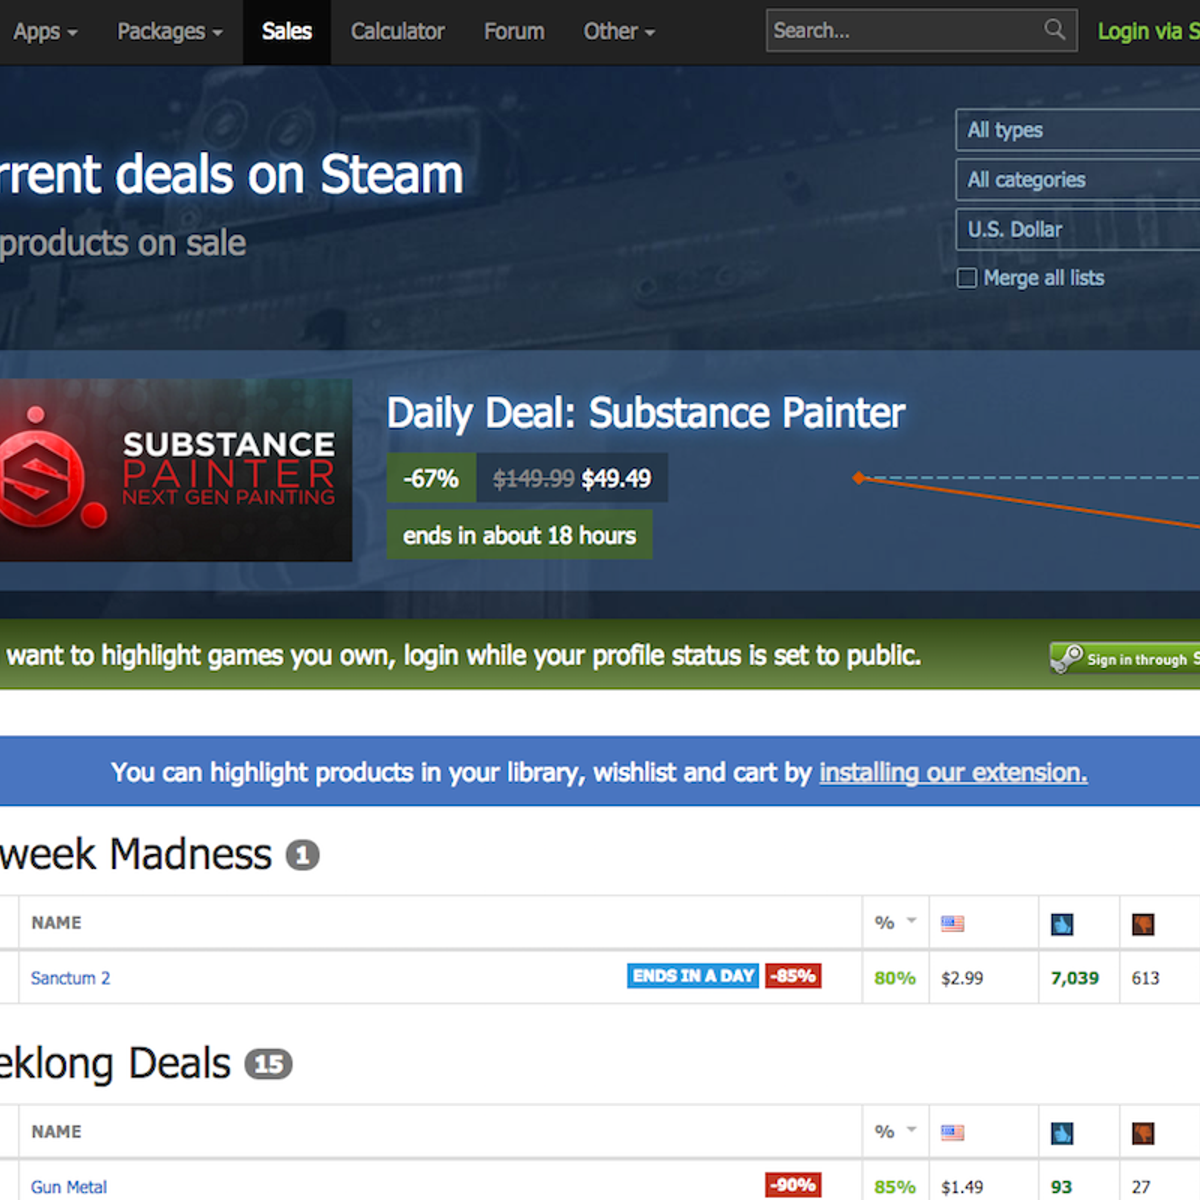The height and width of the screenshot is (1200, 1200).
Task: Click the installing our extension link
Action: point(953,772)
